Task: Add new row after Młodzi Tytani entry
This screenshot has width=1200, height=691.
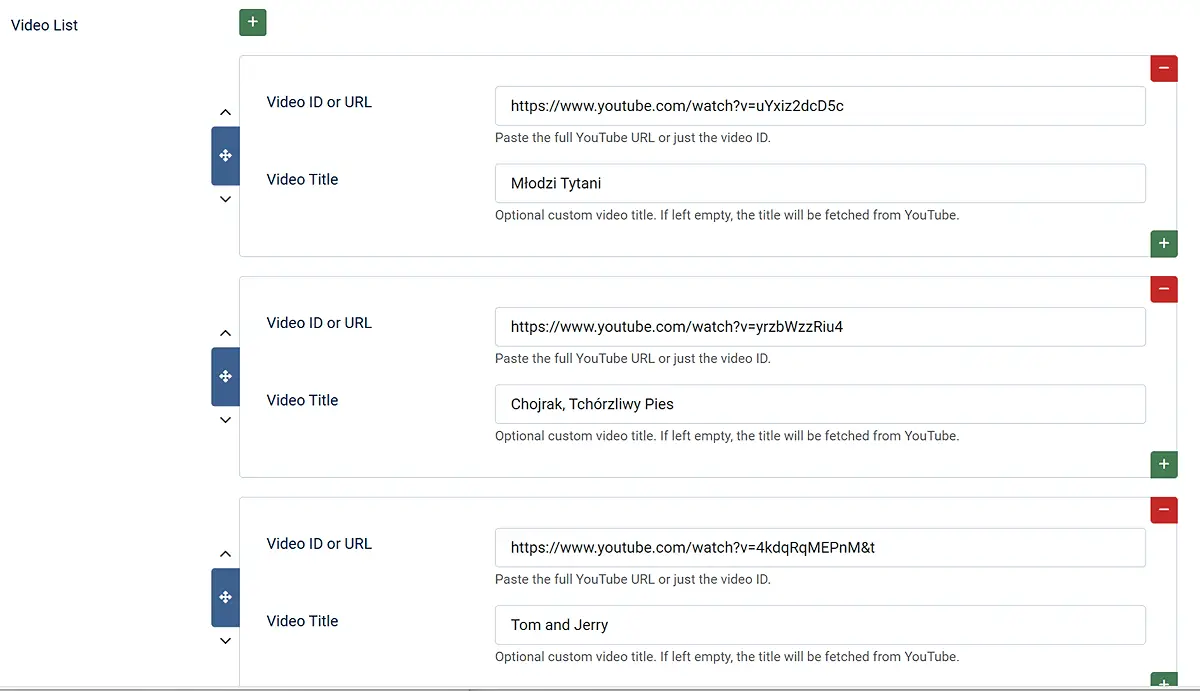Action: pyautogui.click(x=1163, y=243)
